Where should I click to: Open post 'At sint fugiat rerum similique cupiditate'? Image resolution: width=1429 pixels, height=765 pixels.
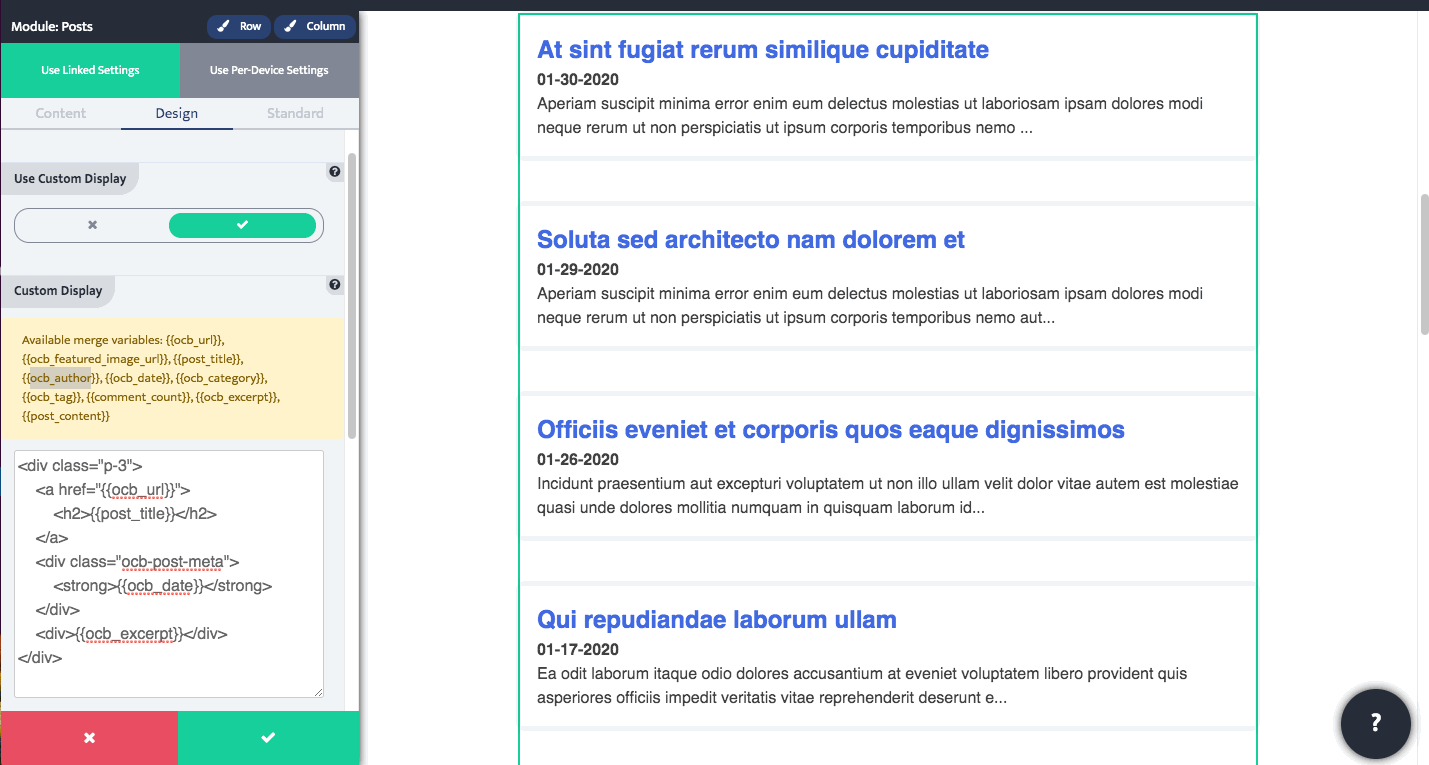(763, 49)
